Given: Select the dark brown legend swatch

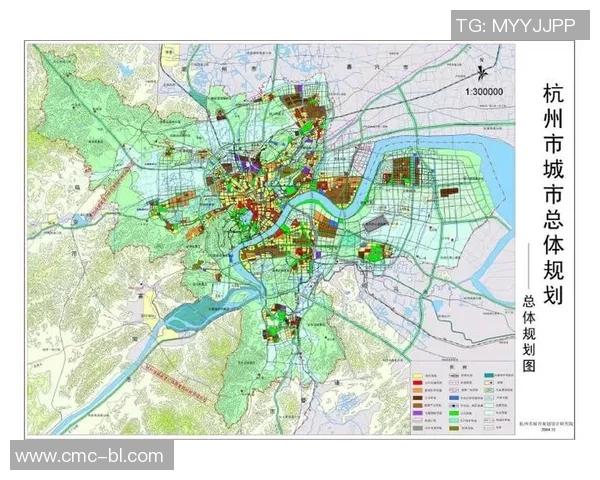Looking at the screenshot, I should pyautogui.click(x=417, y=398).
